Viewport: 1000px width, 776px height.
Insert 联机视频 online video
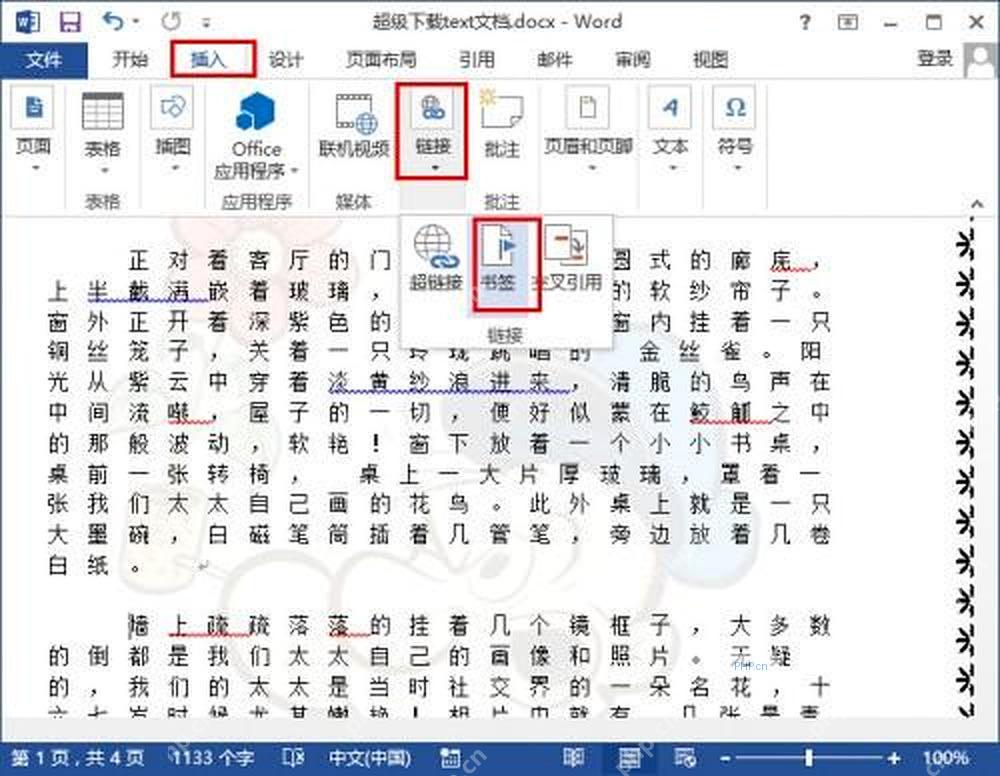(354, 126)
